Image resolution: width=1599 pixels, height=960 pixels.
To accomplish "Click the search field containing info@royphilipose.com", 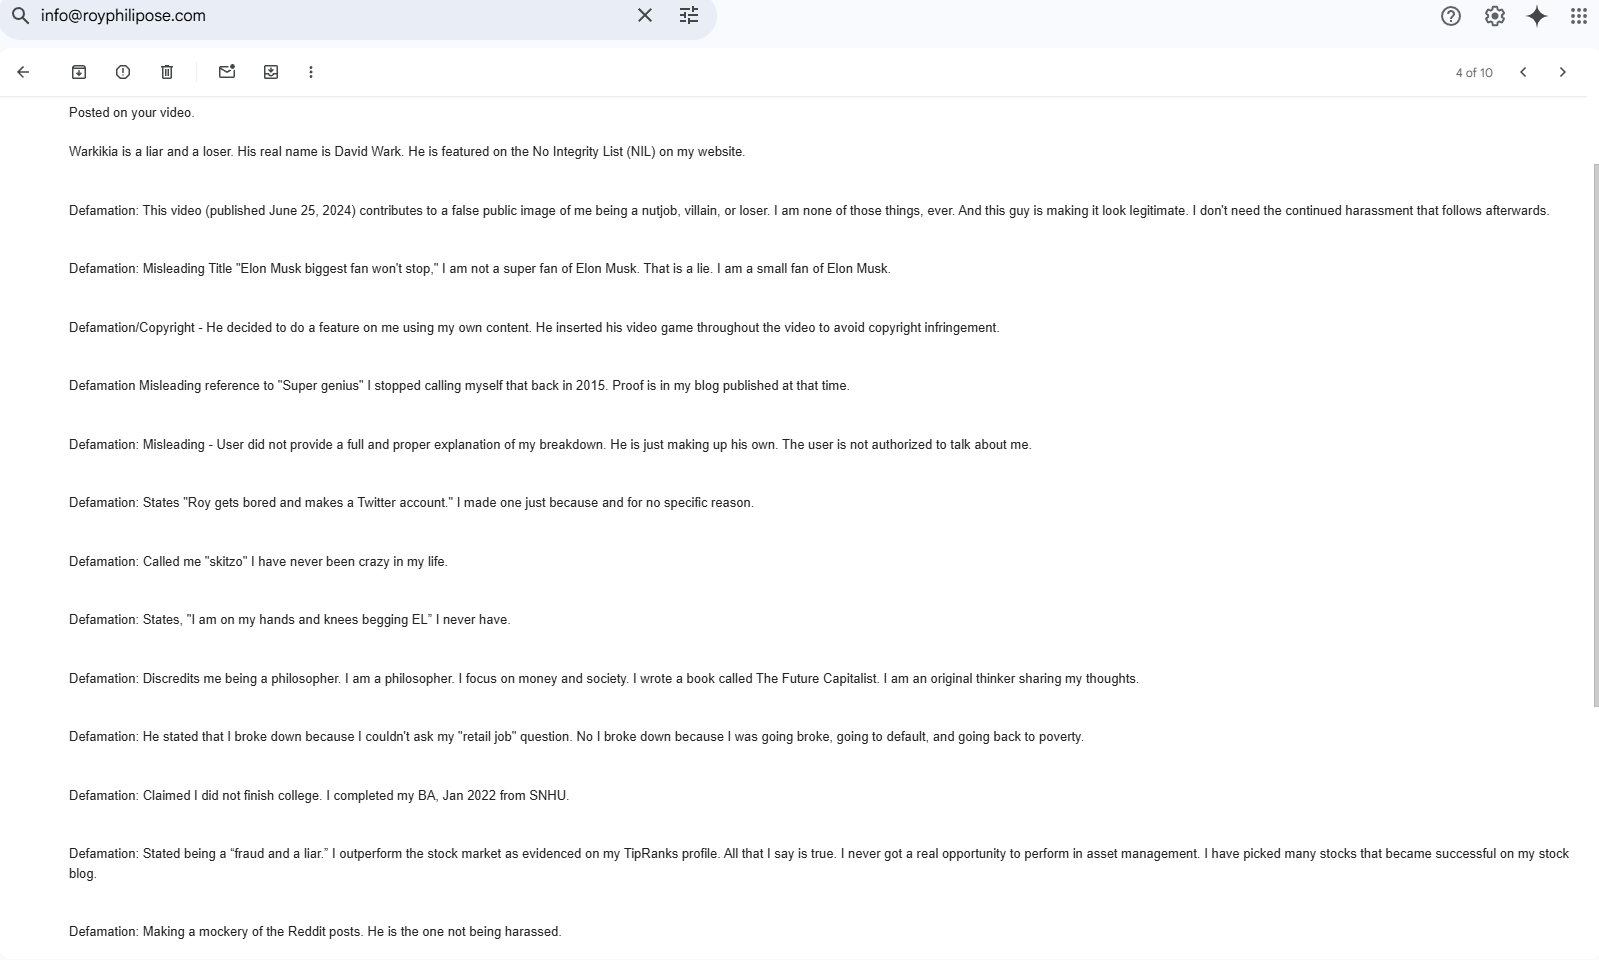I will (330, 16).
